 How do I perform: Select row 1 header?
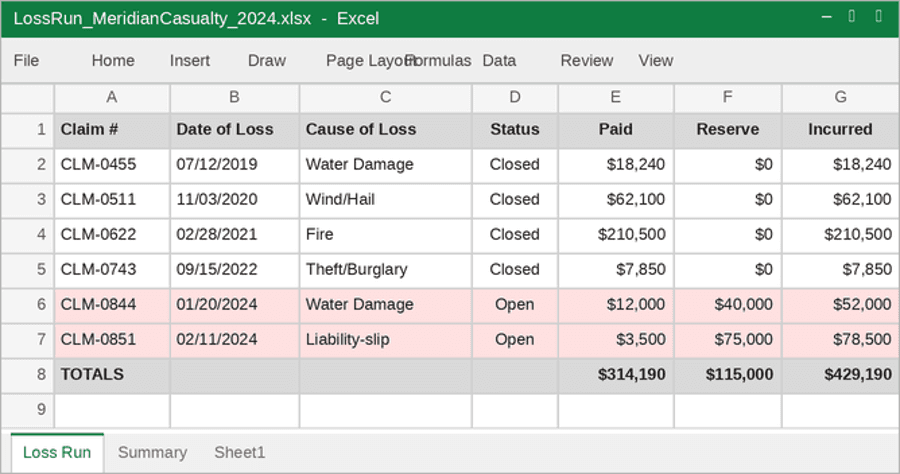click(x=28, y=130)
